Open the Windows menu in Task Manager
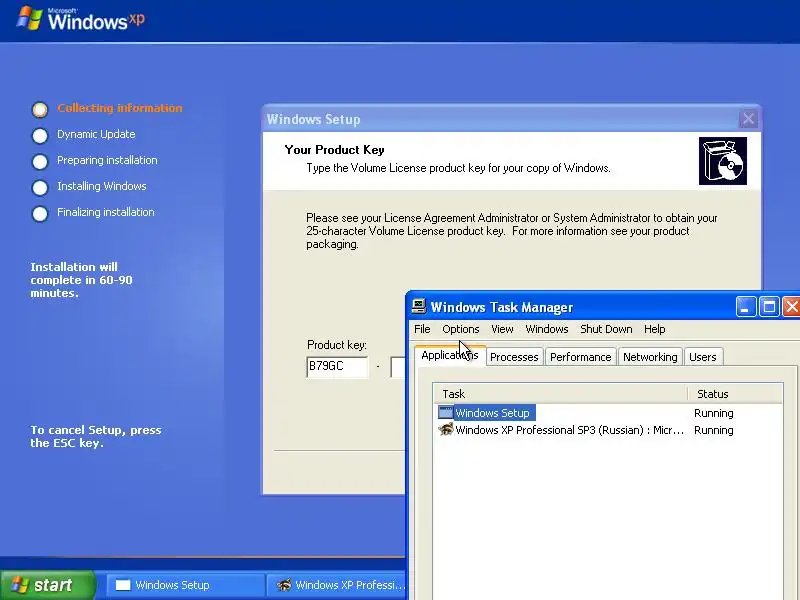This screenshot has width=800, height=600. point(546,329)
